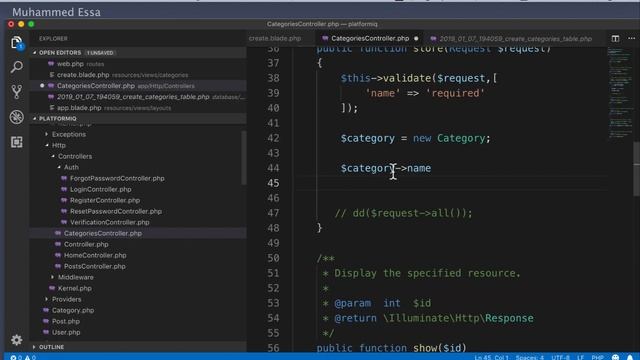The height and width of the screenshot is (360, 640).
Task: Click line number 42 in gutter
Action: point(273,138)
